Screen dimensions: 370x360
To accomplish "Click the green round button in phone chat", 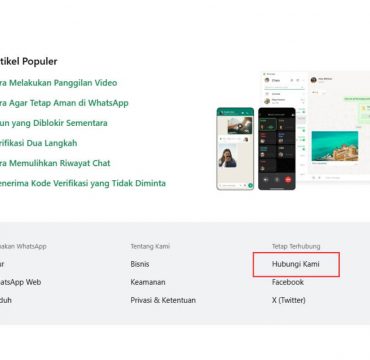I will [250, 185].
